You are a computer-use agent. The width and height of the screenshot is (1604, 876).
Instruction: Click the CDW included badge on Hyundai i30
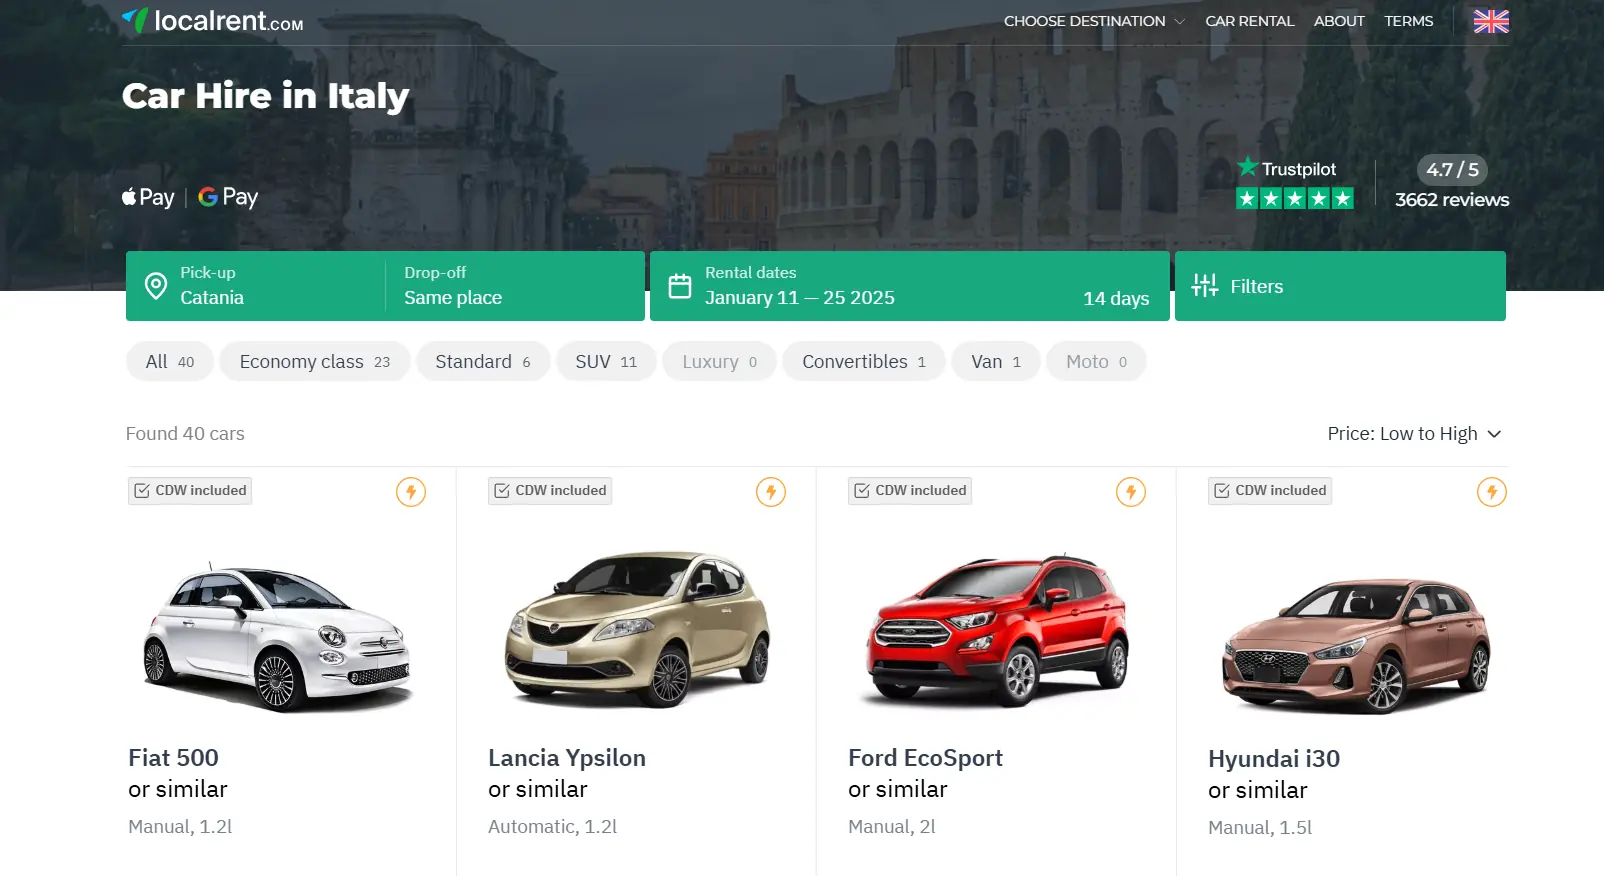[1270, 491]
